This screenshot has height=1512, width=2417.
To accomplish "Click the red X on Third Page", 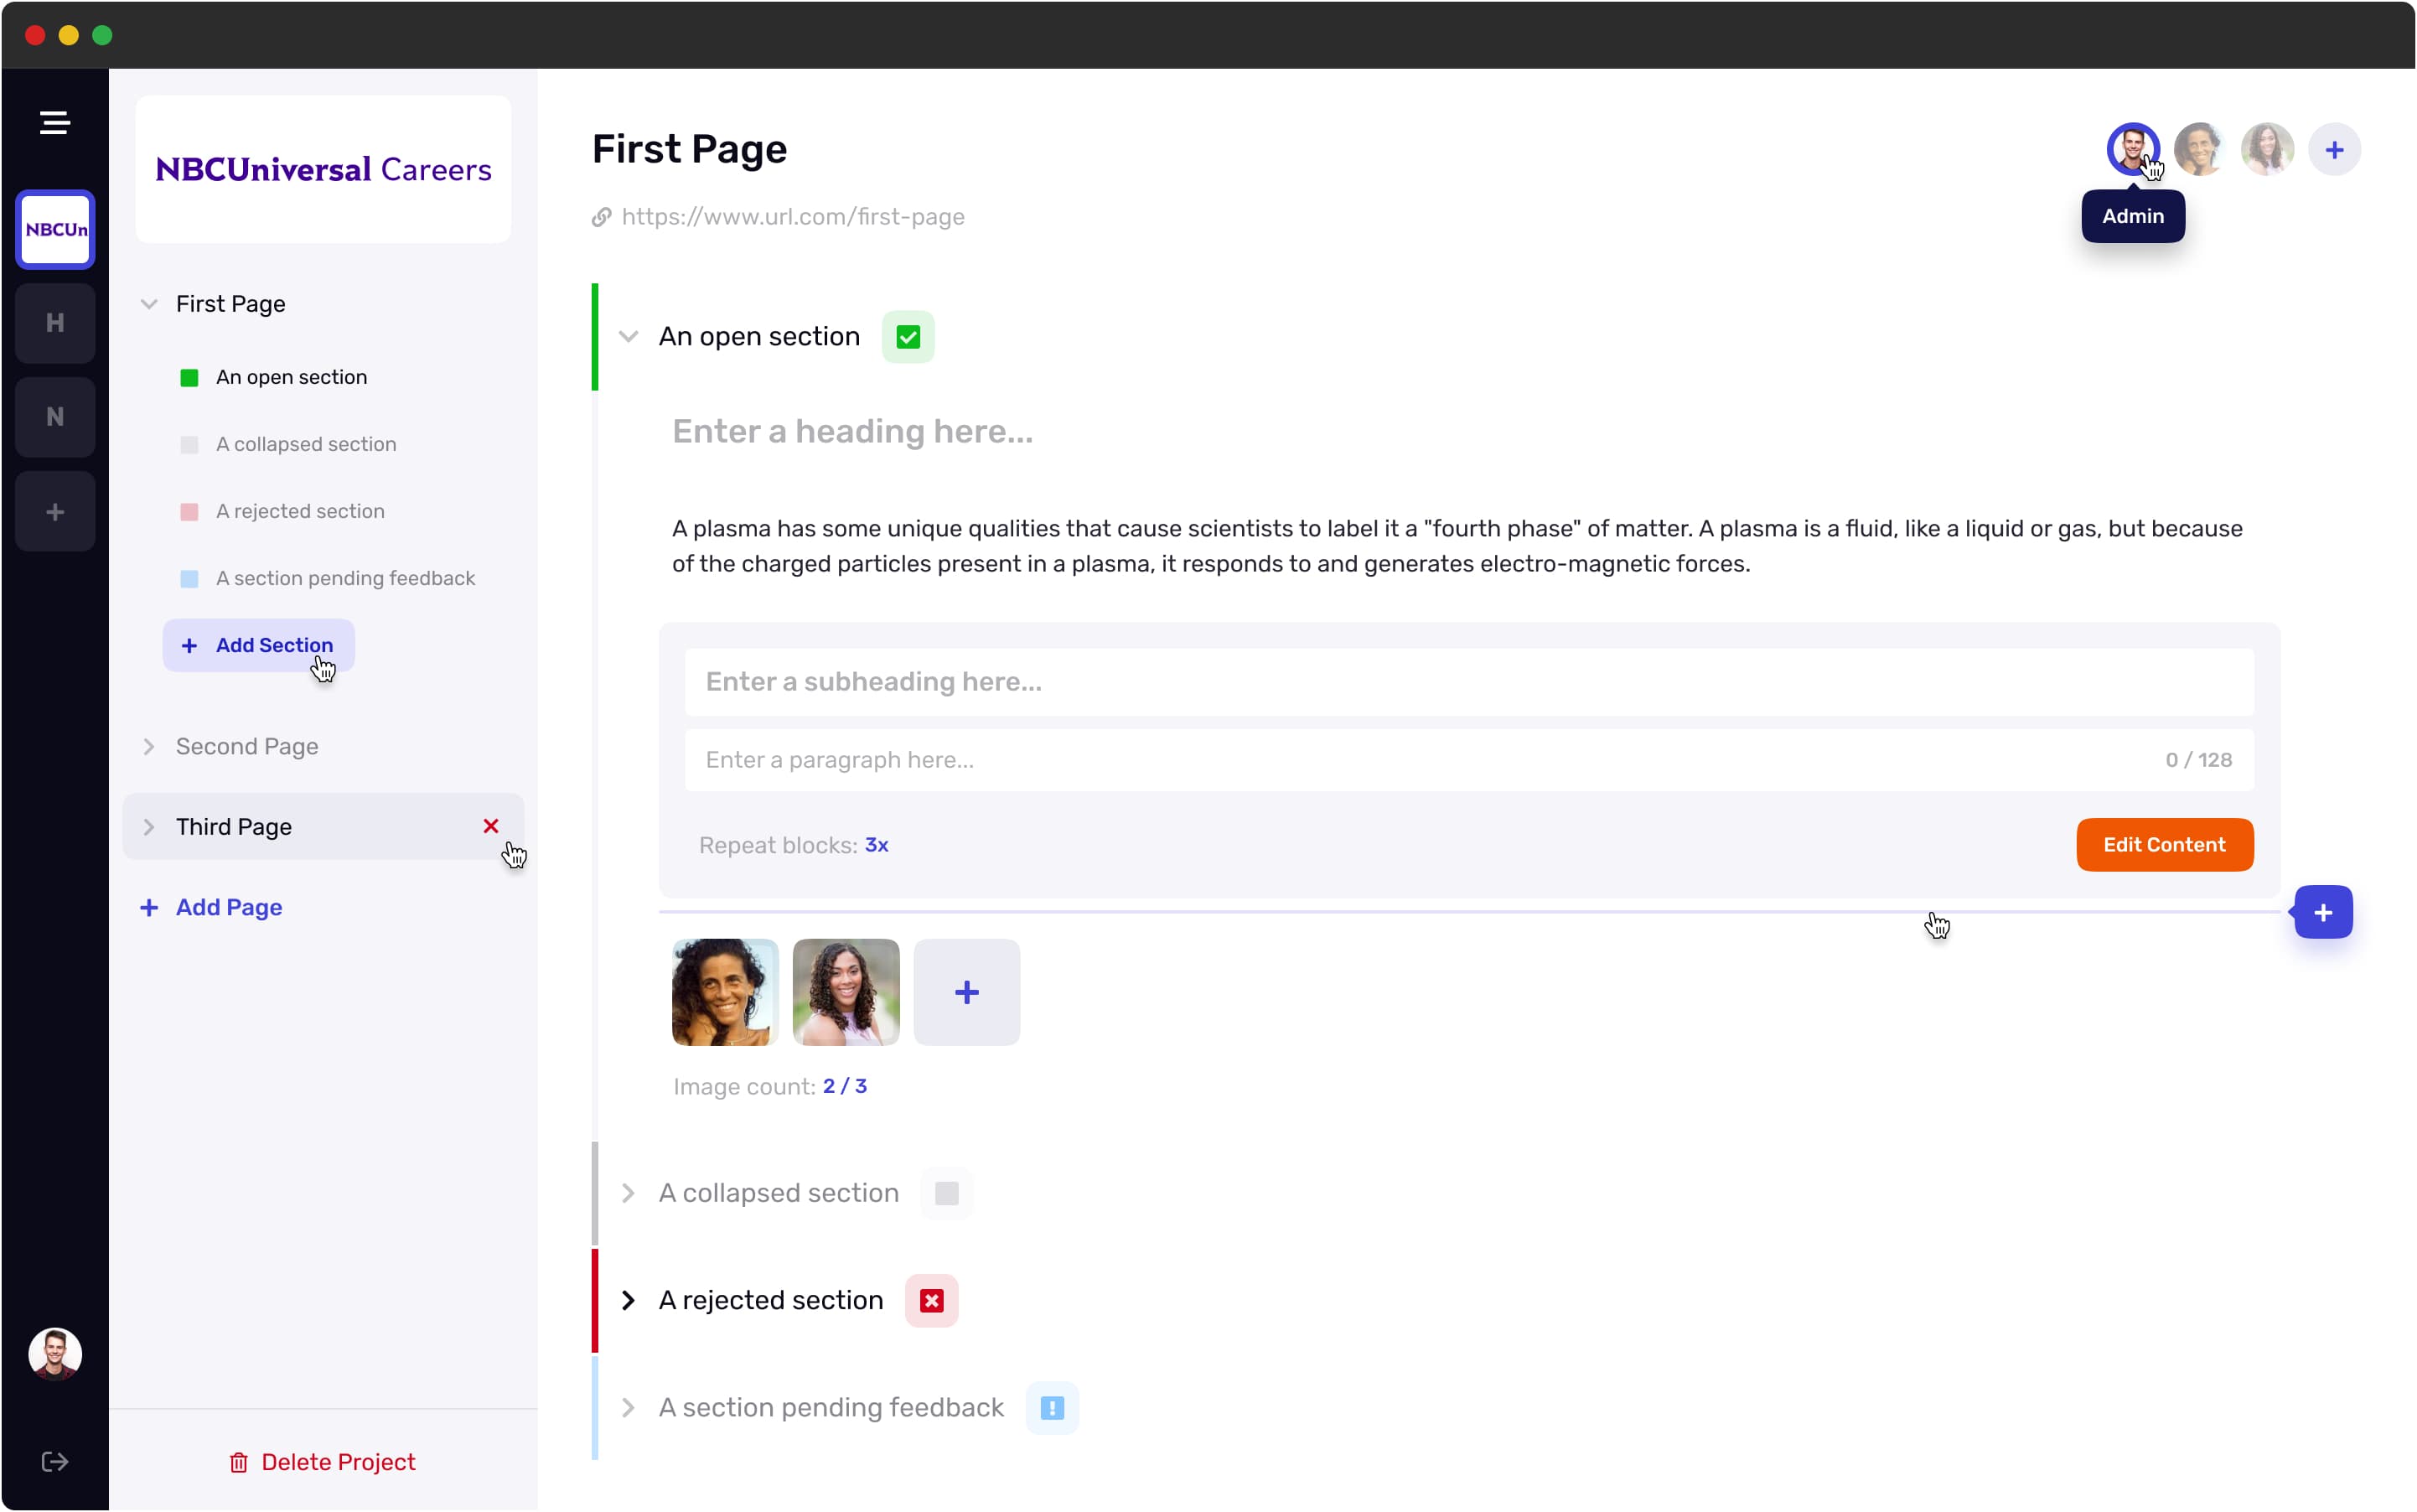I will pos(491,826).
